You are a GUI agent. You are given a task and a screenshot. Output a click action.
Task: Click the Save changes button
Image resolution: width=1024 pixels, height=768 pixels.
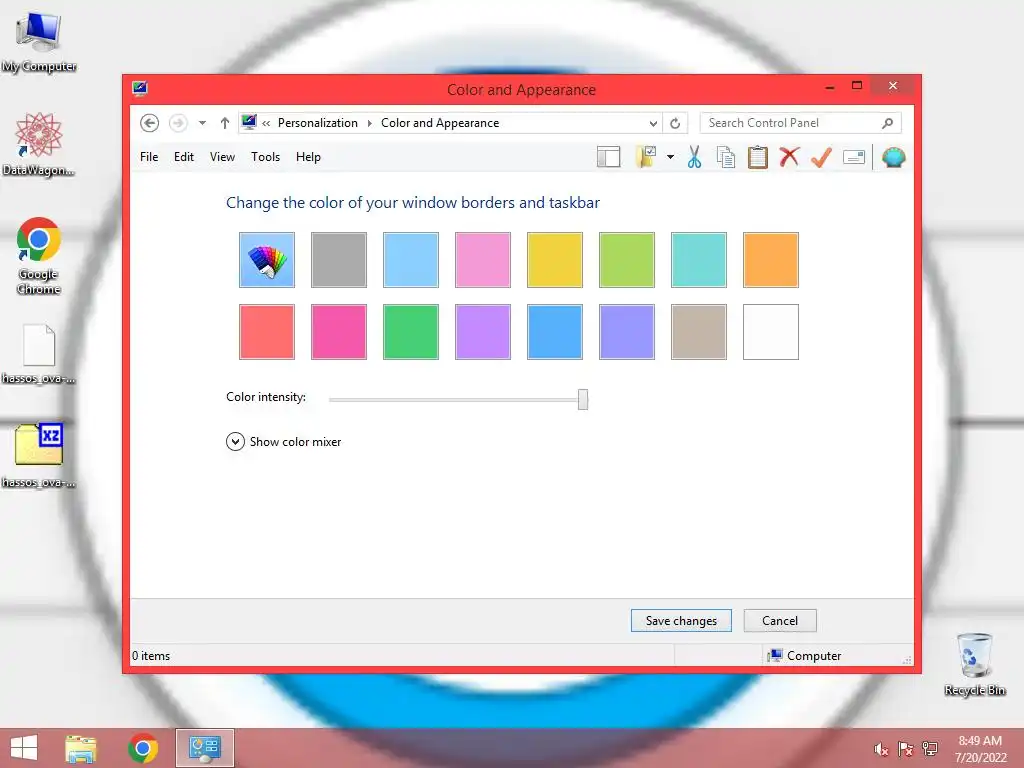681,620
